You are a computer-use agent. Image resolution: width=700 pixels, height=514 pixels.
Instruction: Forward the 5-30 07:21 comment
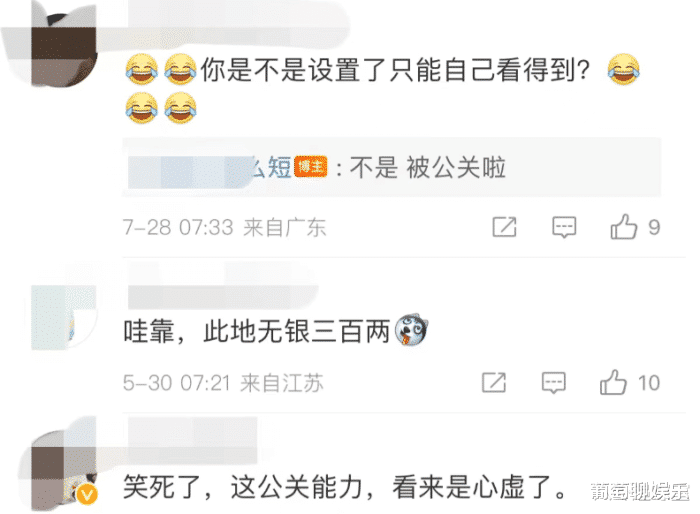point(494,383)
